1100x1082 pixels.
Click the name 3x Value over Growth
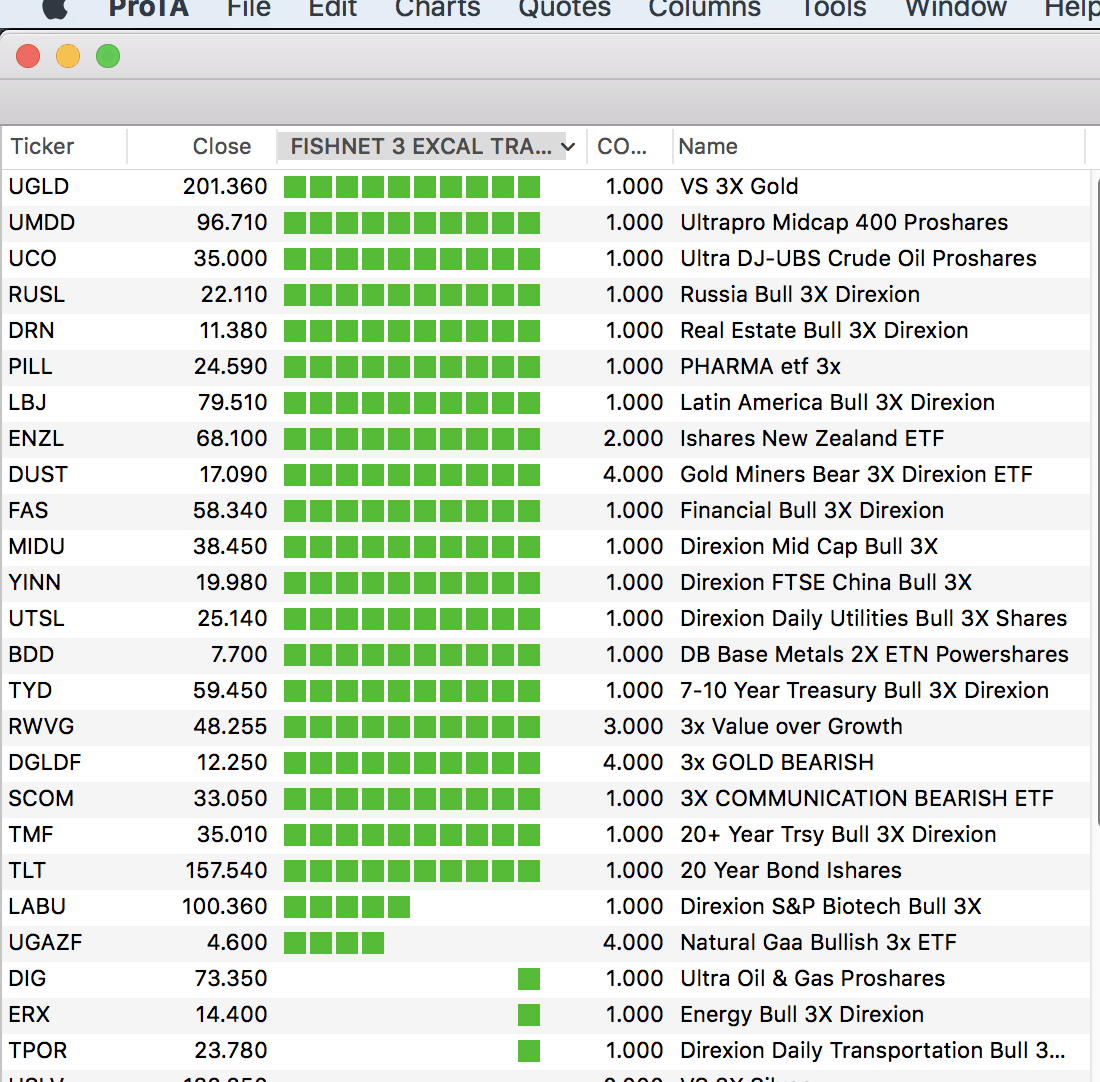click(x=791, y=726)
